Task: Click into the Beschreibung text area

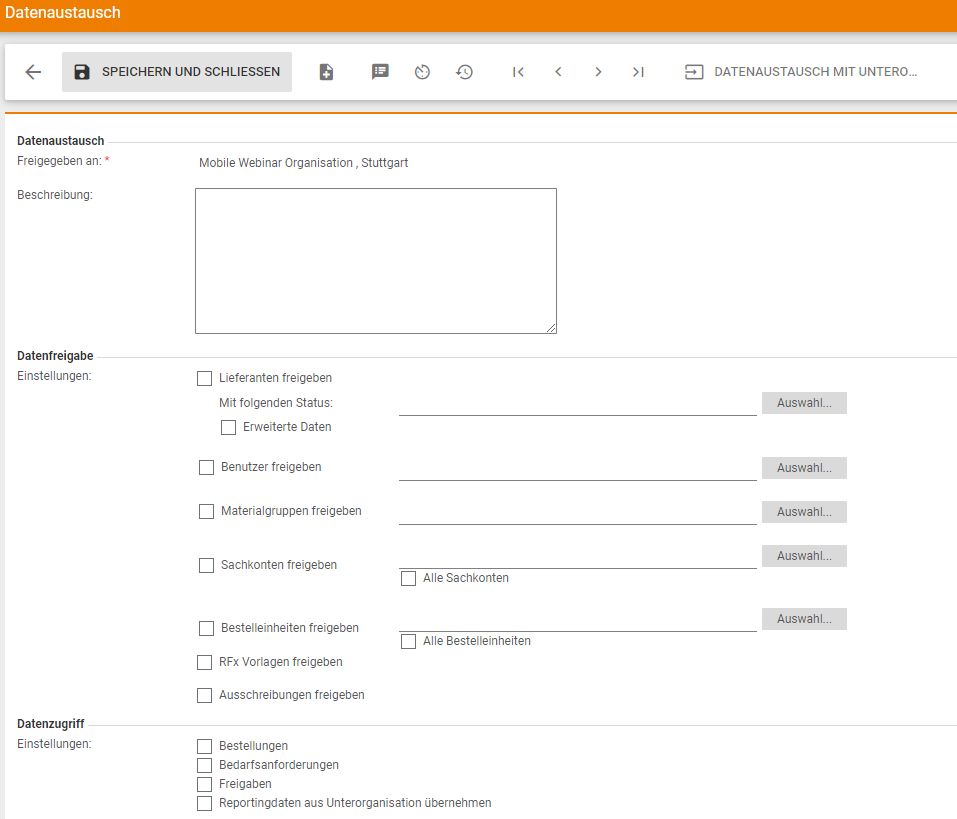Action: click(x=375, y=260)
